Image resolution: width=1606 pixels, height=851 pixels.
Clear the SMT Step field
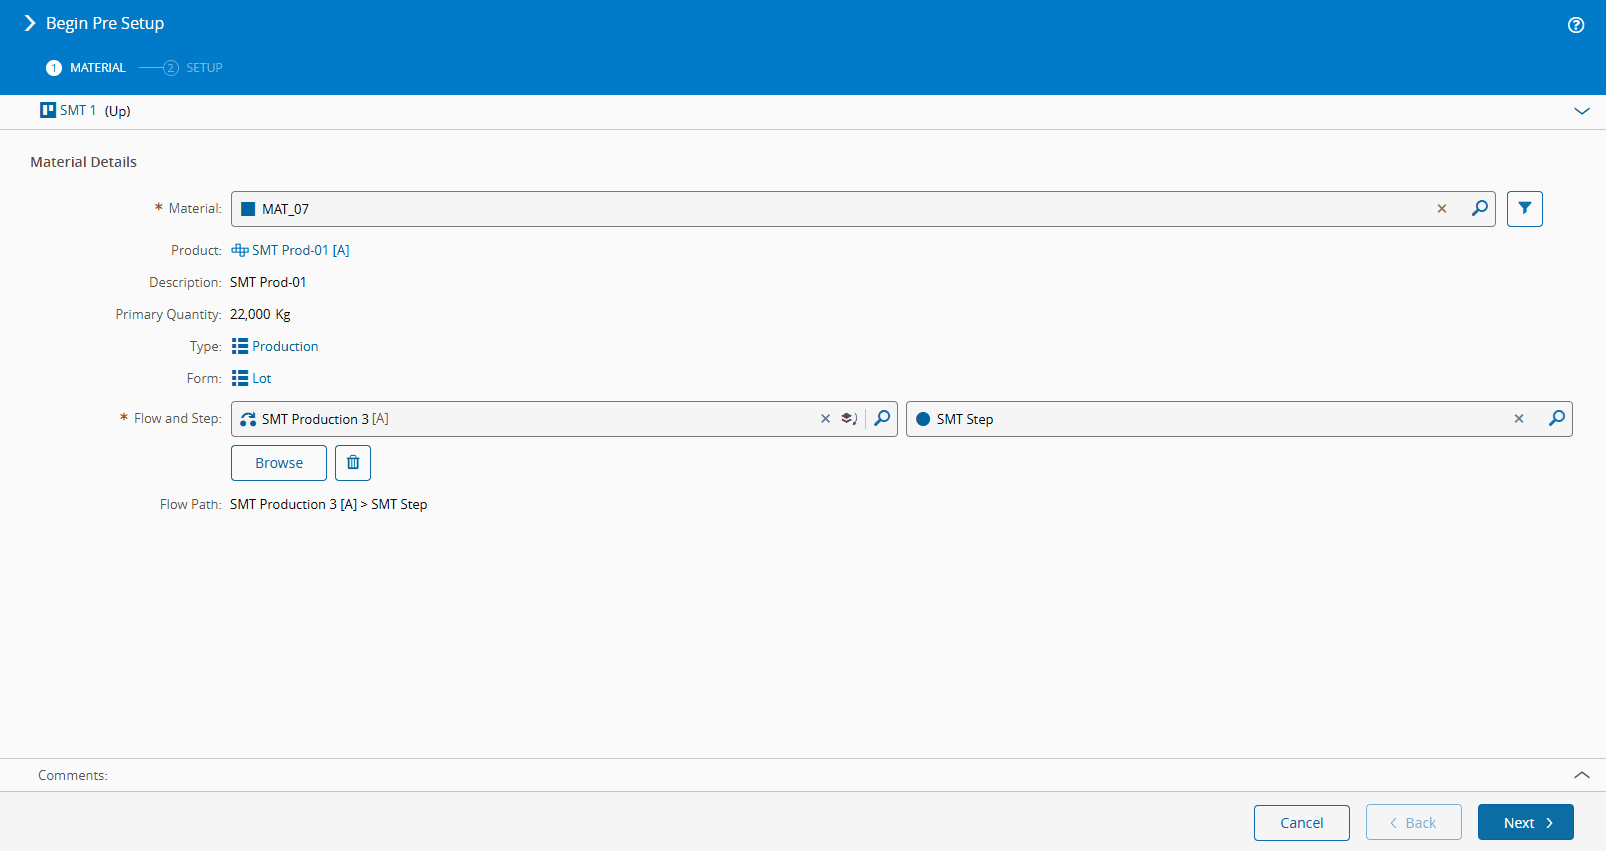click(x=1519, y=419)
